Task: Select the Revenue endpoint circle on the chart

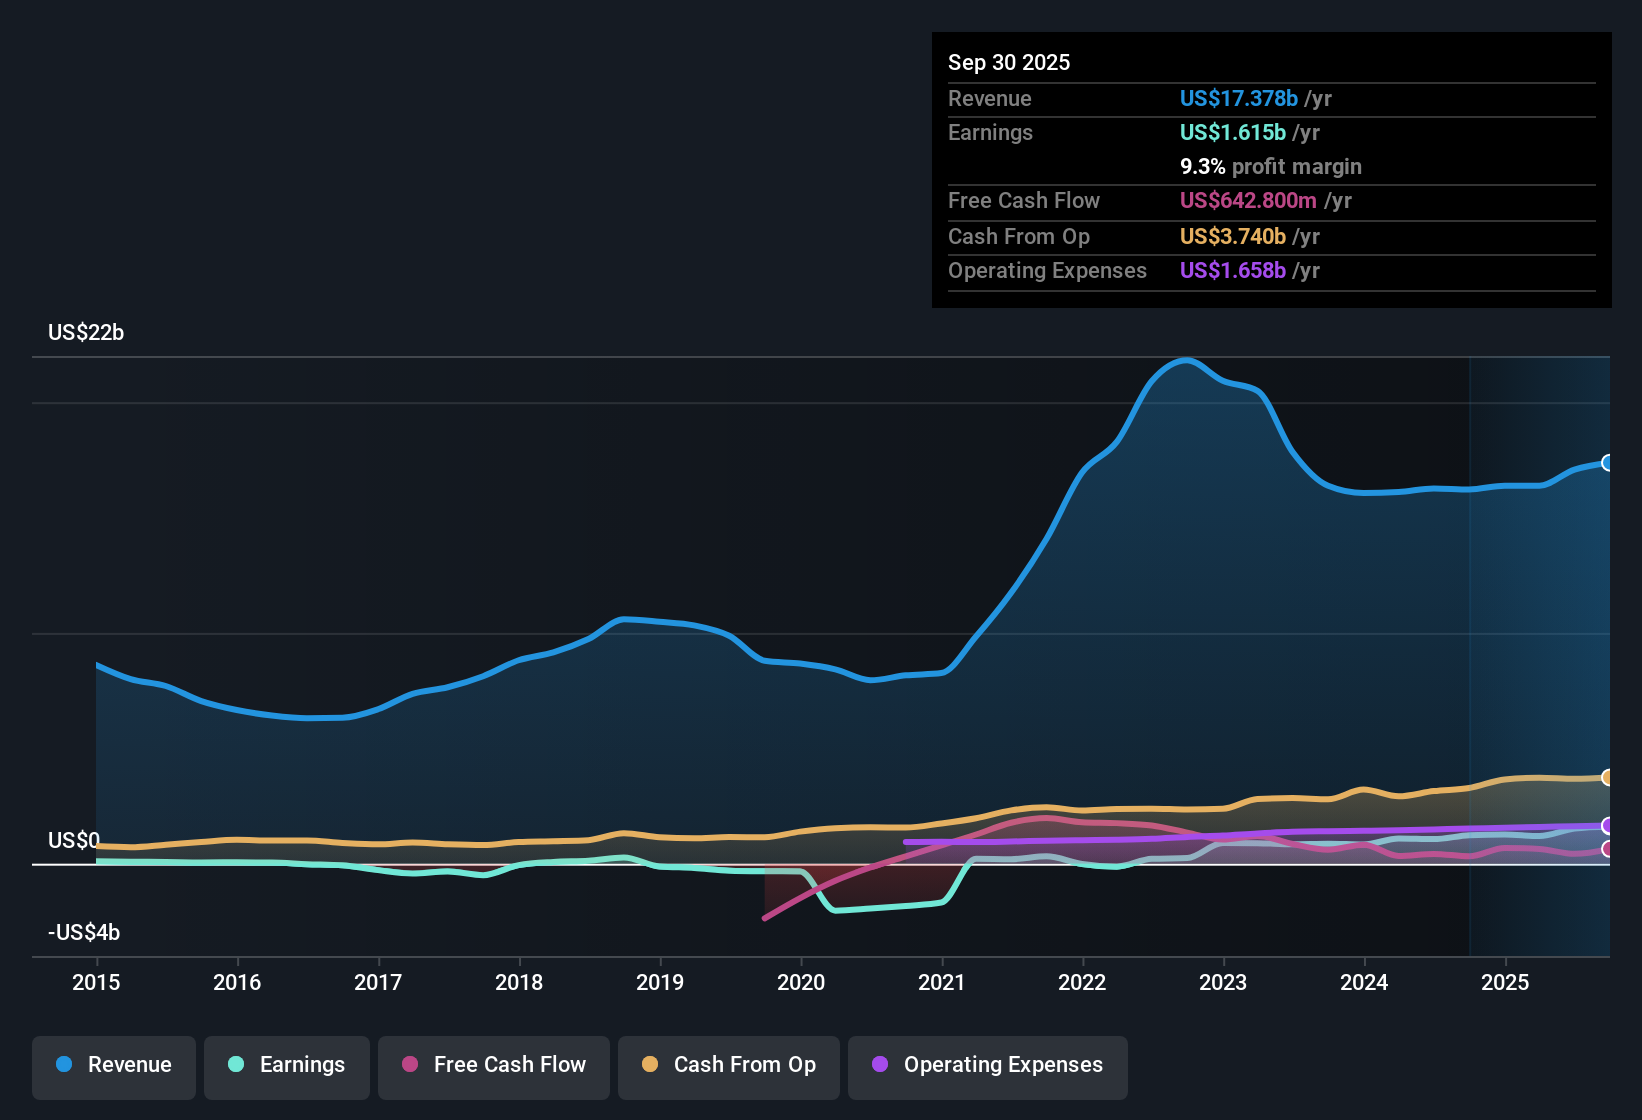Action: (x=1608, y=463)
